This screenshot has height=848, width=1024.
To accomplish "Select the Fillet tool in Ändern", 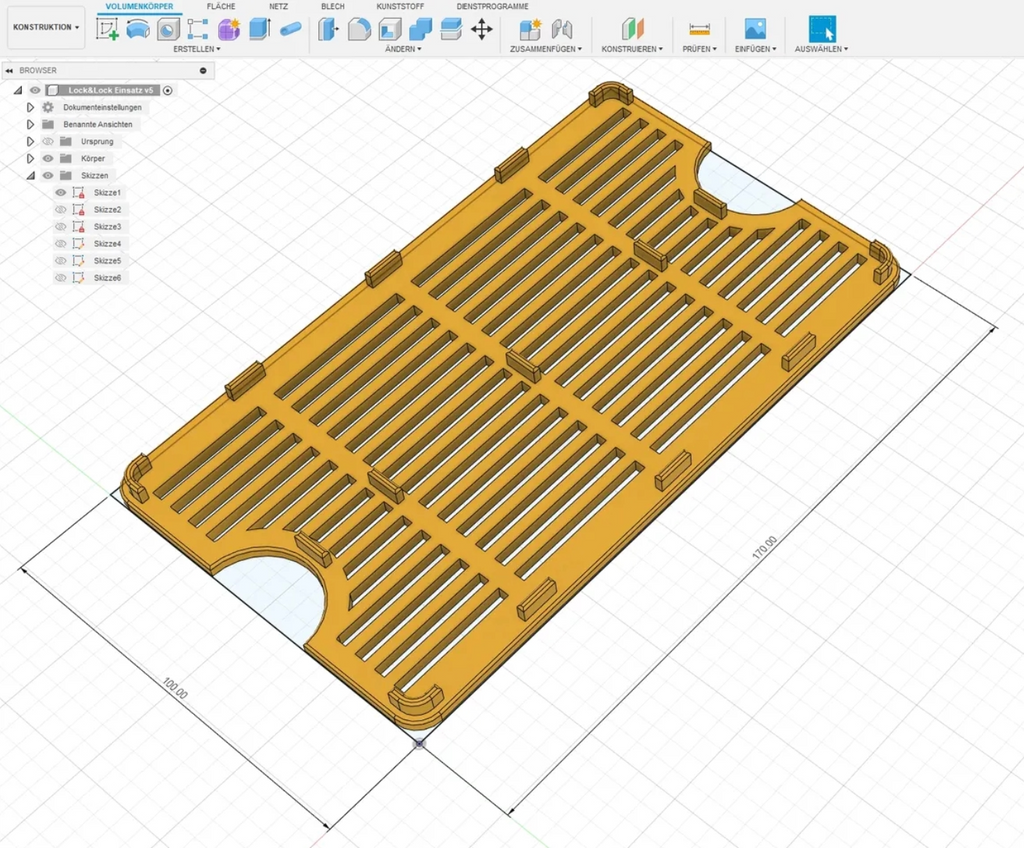I will click(x=359, y=29).
